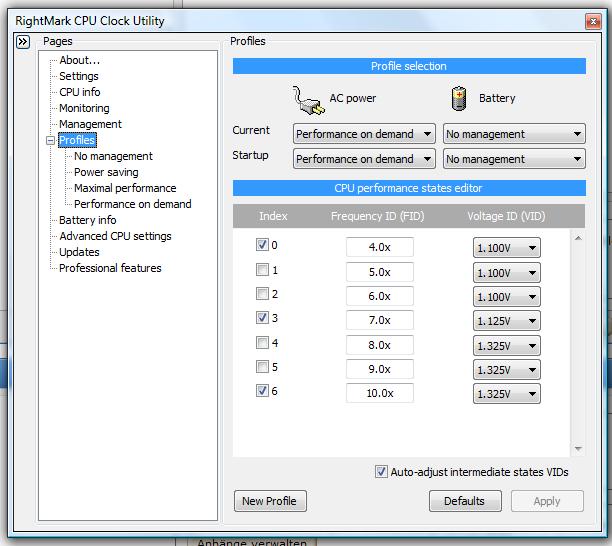Viewport: 612px width, 546px height.
Task: Collapse the Profiles tree node
Action: 50,140
